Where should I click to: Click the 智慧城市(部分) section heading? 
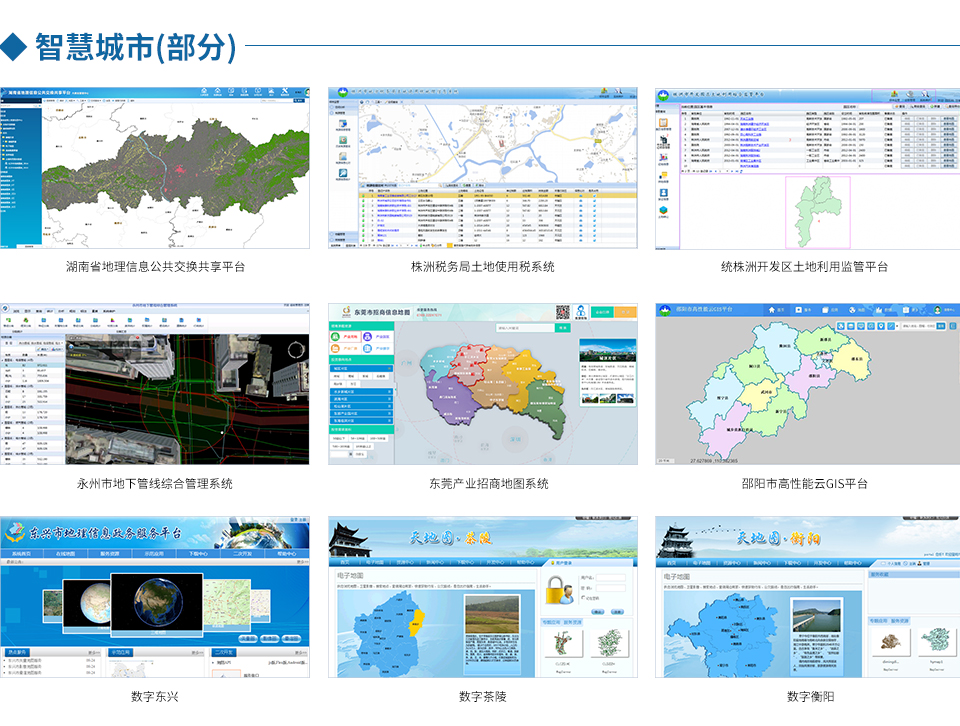pos(136,46)
